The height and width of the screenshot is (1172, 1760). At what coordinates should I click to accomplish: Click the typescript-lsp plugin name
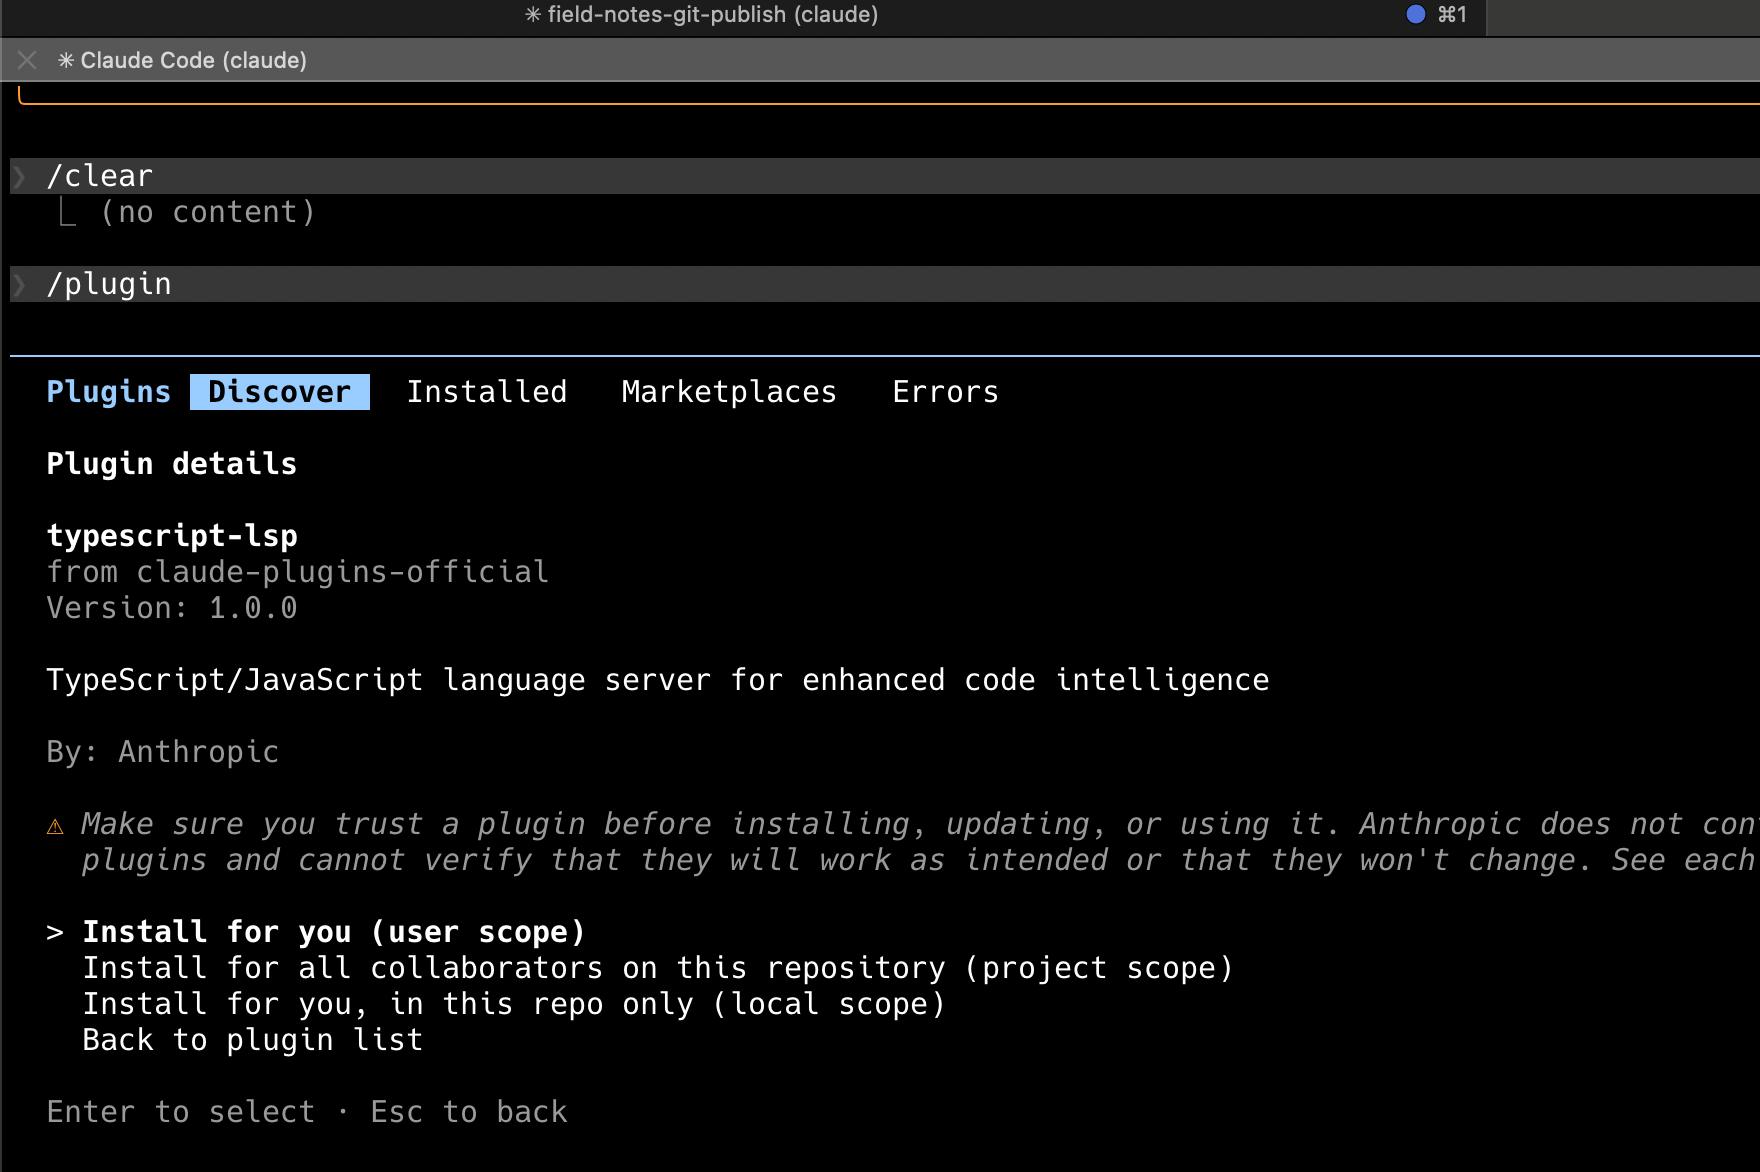pyautogui.click(x=172, y=535)
